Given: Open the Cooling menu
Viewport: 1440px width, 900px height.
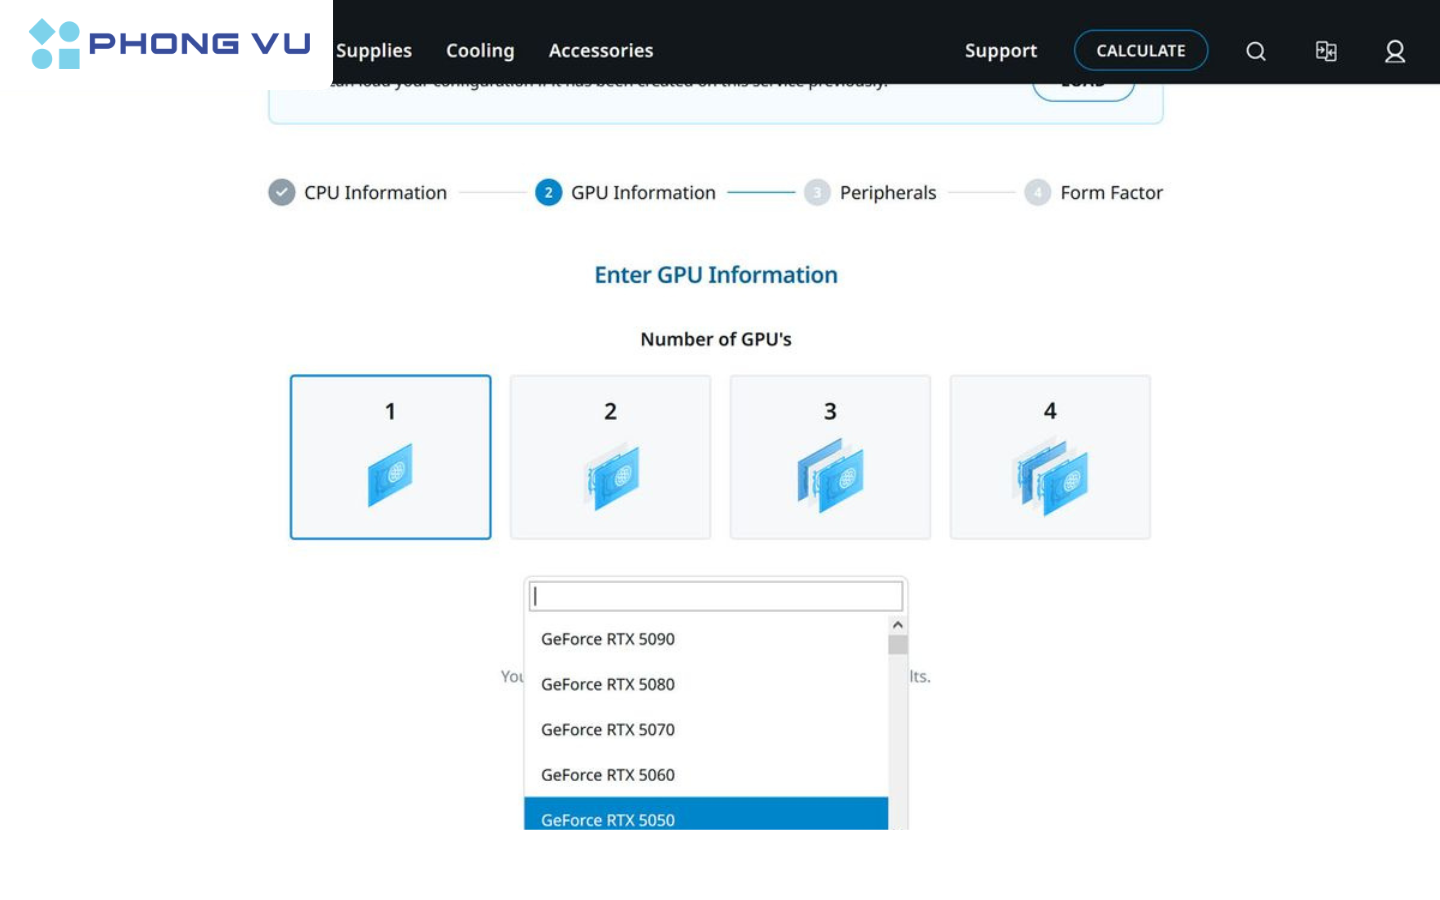Looking at the screenshot, I should [480, 51].
